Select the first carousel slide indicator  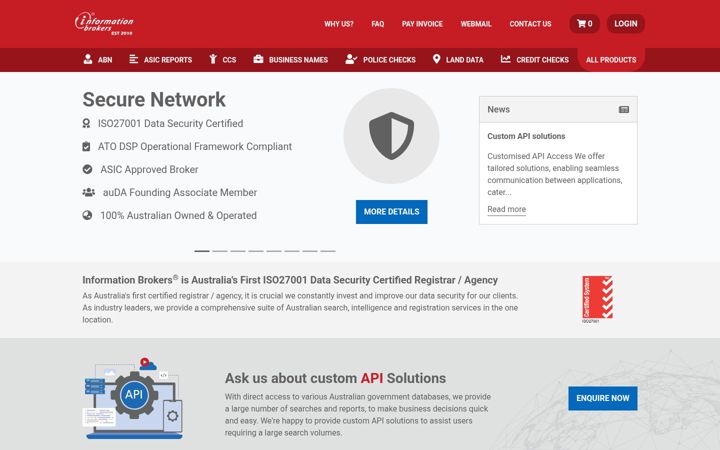(202, 251)
